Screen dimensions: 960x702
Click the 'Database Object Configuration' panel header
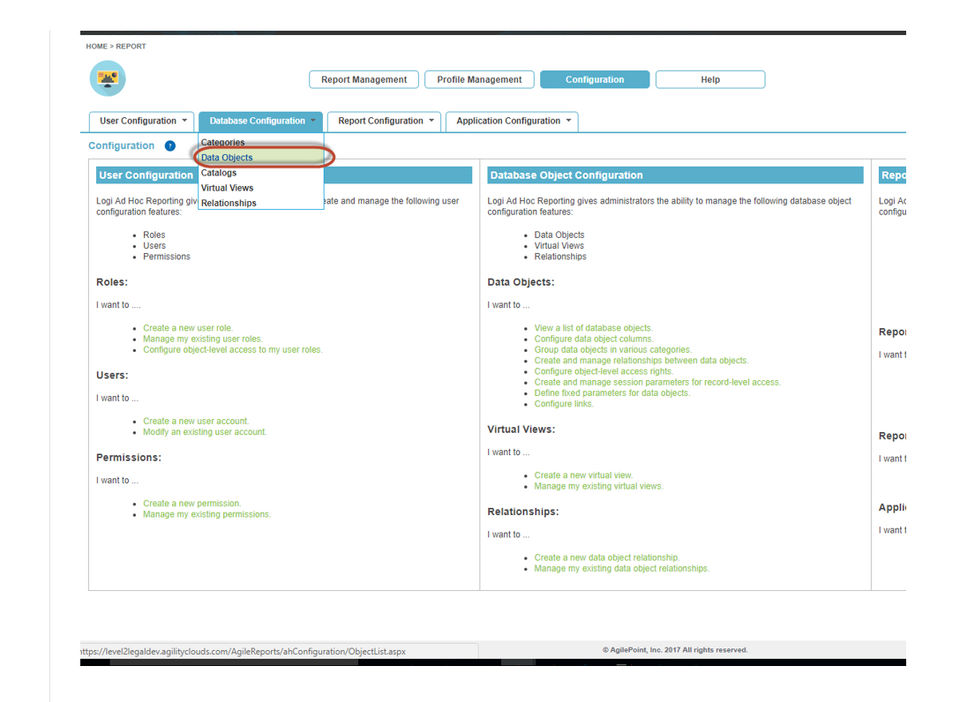tap(675, 175)
